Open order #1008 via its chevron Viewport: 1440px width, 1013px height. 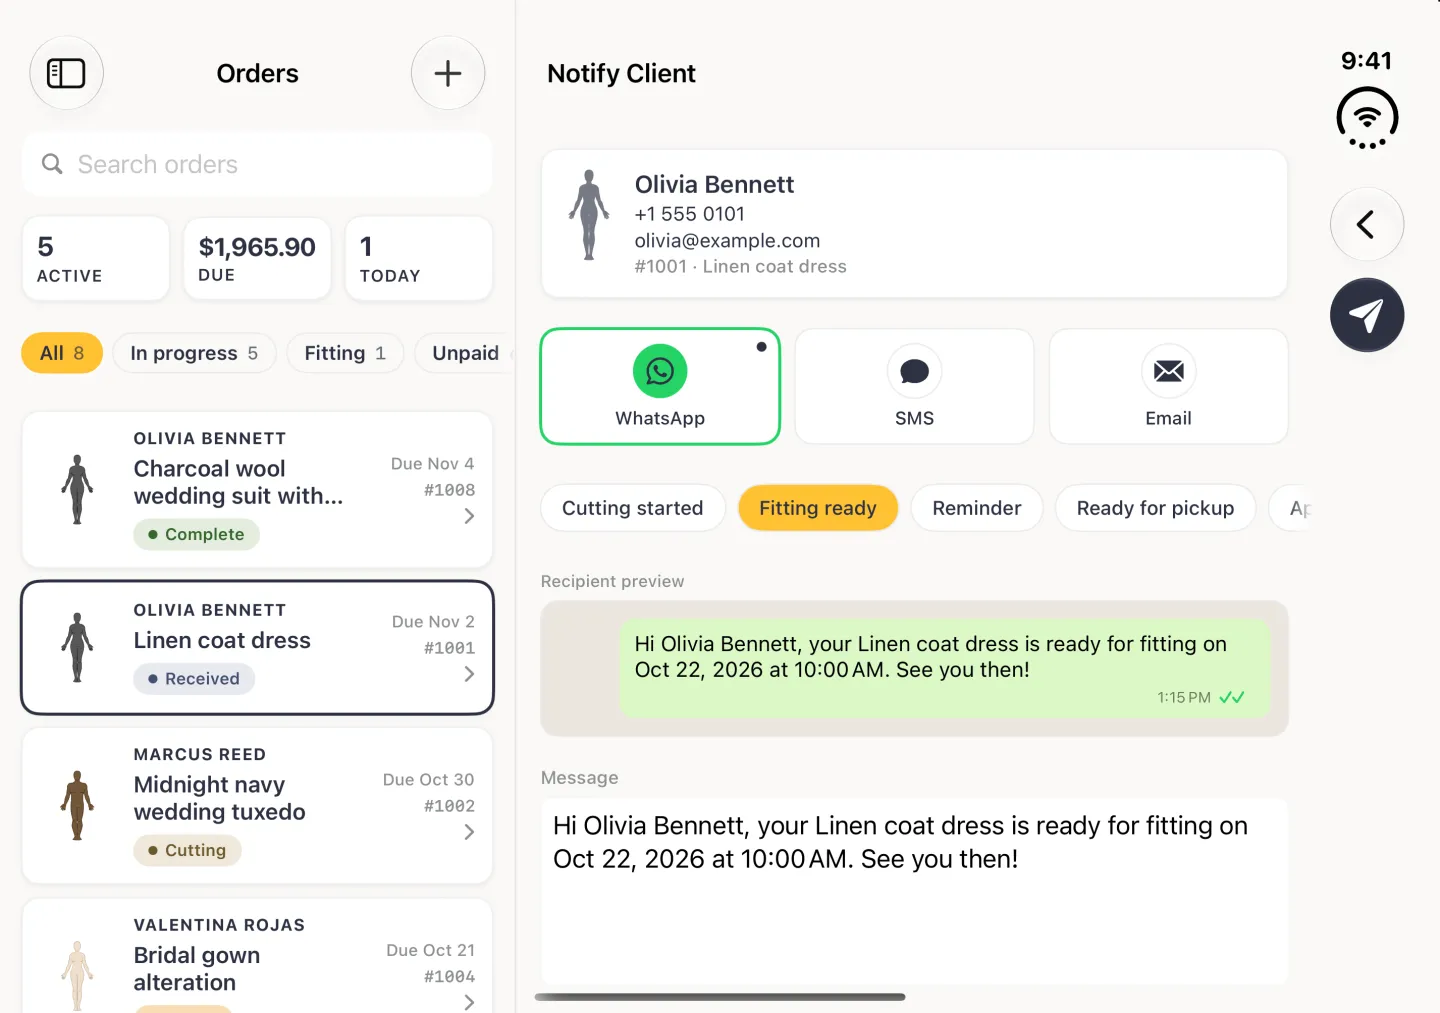click(469, 516)
